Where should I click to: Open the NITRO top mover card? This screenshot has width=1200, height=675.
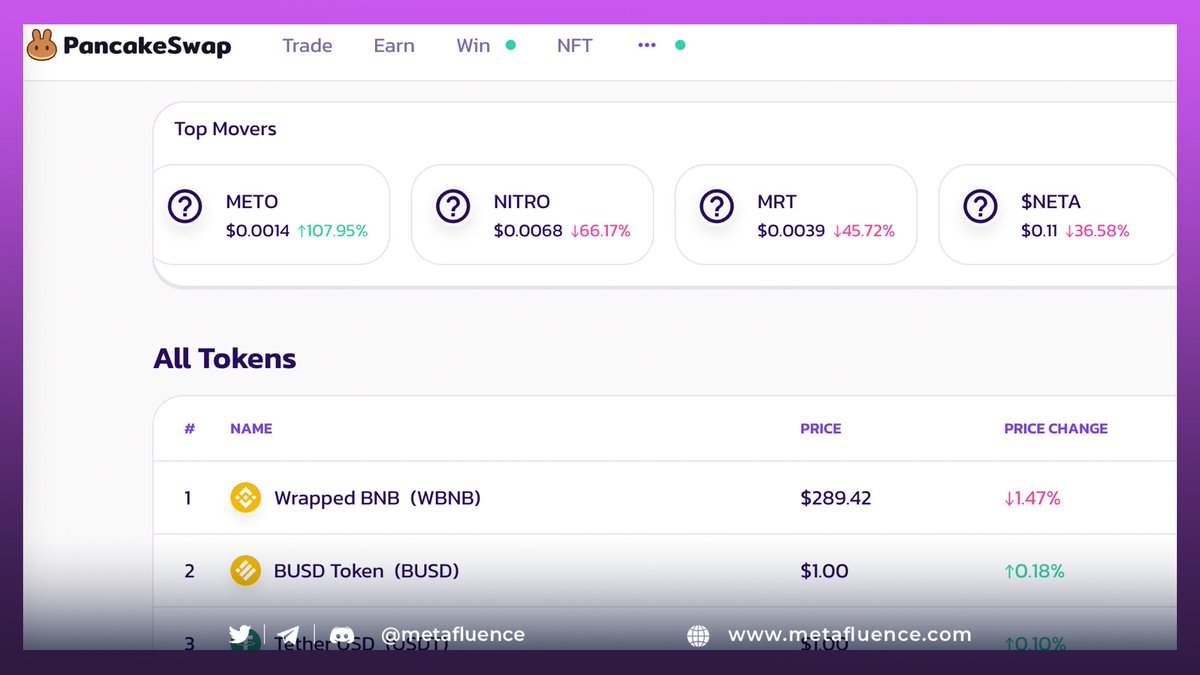[532, 215]
